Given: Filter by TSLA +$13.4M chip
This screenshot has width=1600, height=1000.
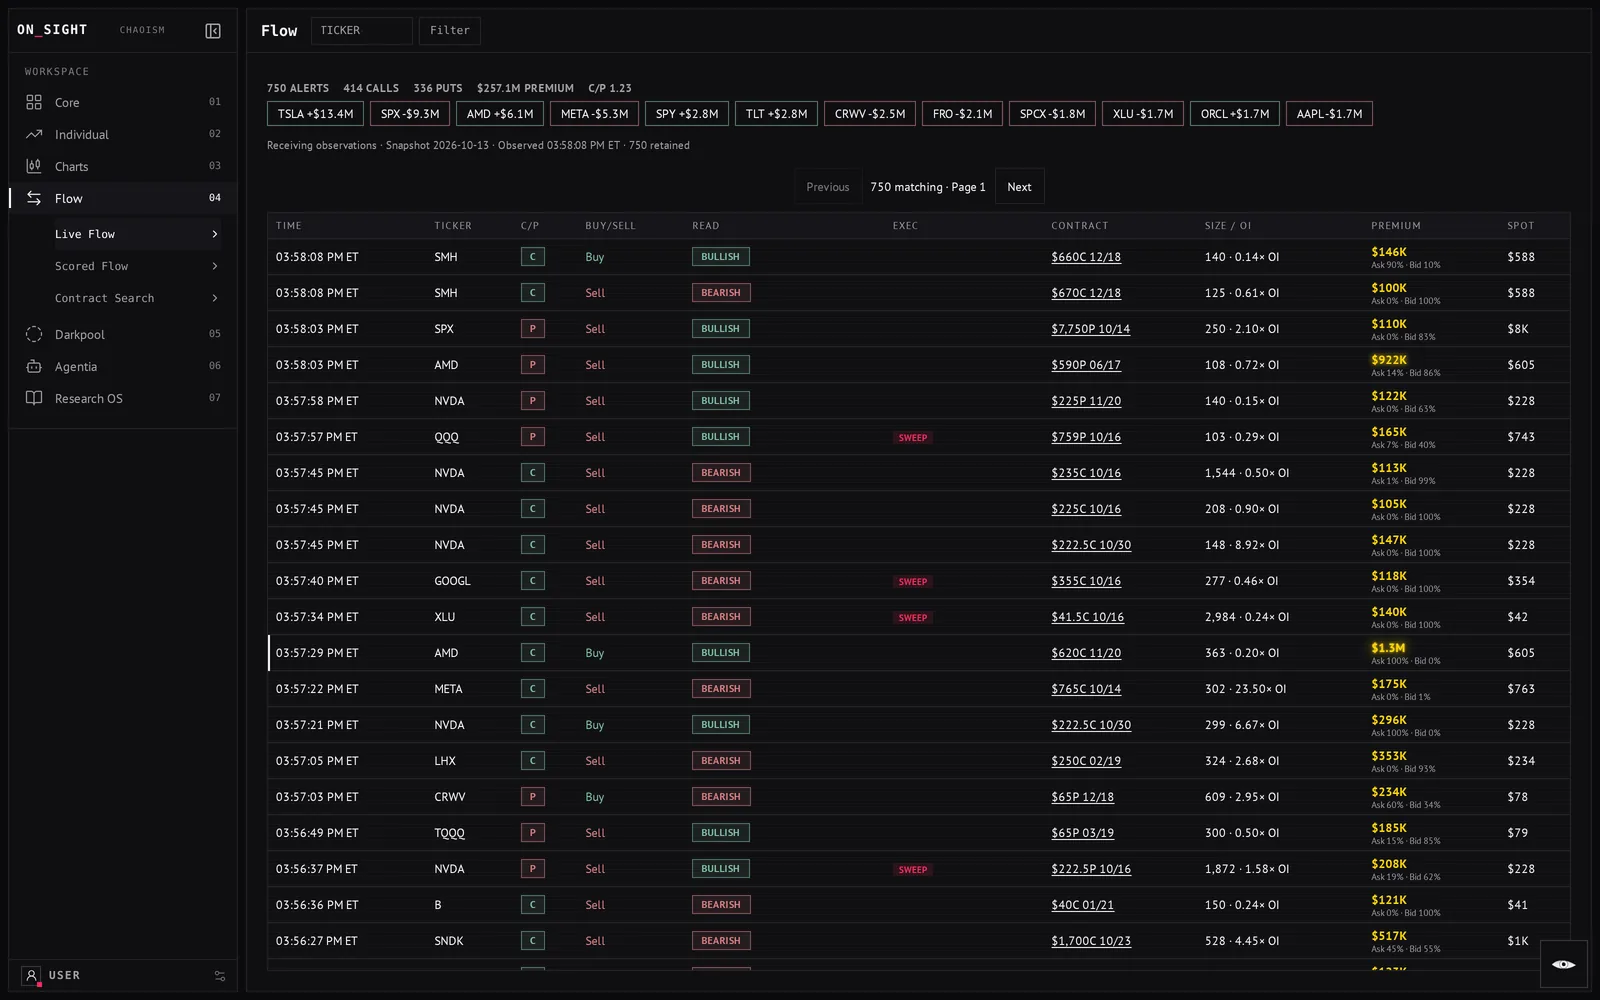Looking at the screenshot, I should [x=316, y=114].
